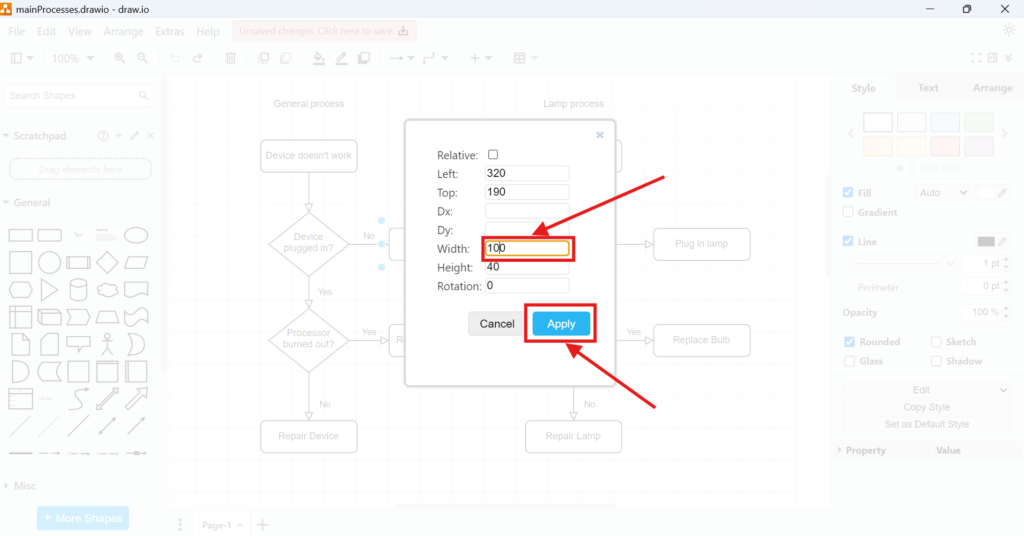
Task: Click the zoom in magnifier icon
Action: [x=120, y=59]
